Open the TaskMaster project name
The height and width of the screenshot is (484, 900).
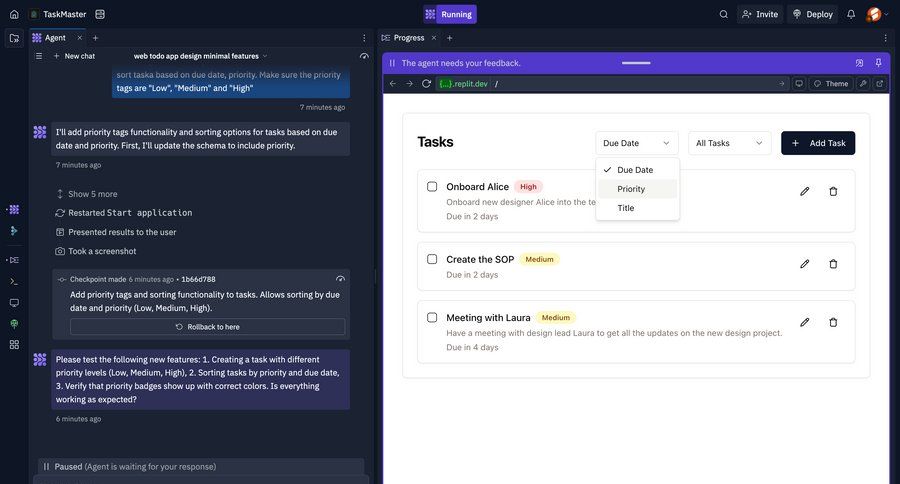click(64, 14)
